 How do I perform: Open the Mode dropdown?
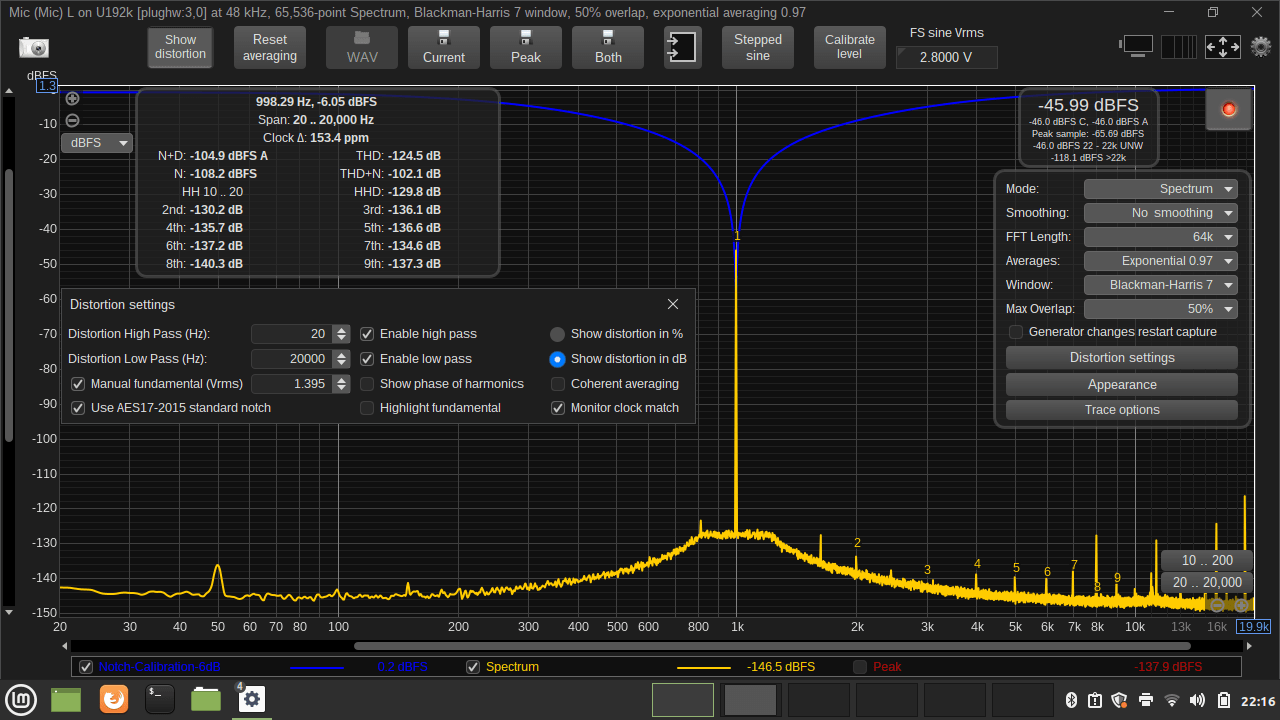tap(1161, 189)
